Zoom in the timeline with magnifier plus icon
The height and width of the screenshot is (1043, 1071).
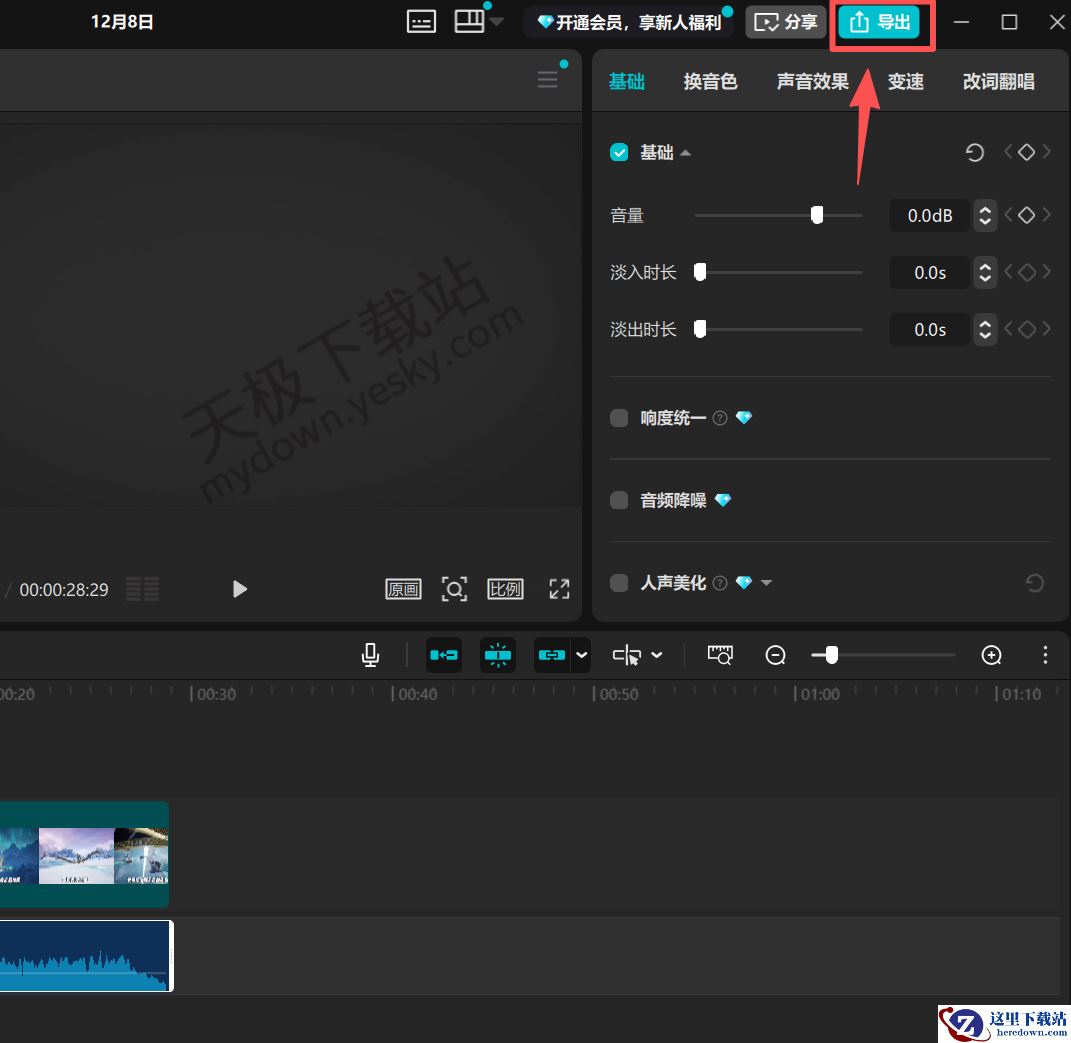coord(991,655)
